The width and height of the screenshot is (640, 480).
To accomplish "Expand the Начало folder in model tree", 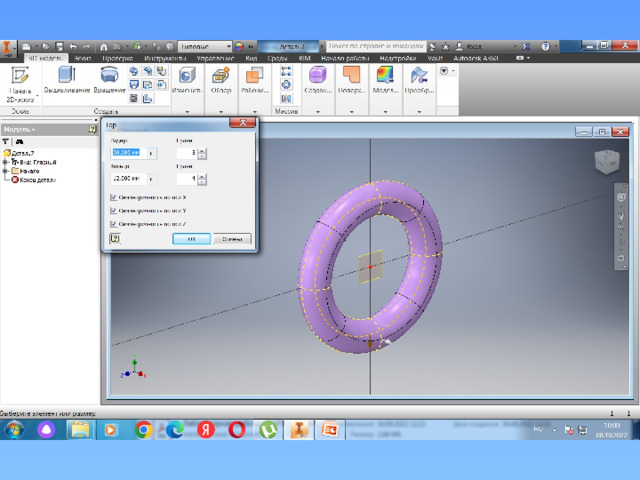I will 6,171.
